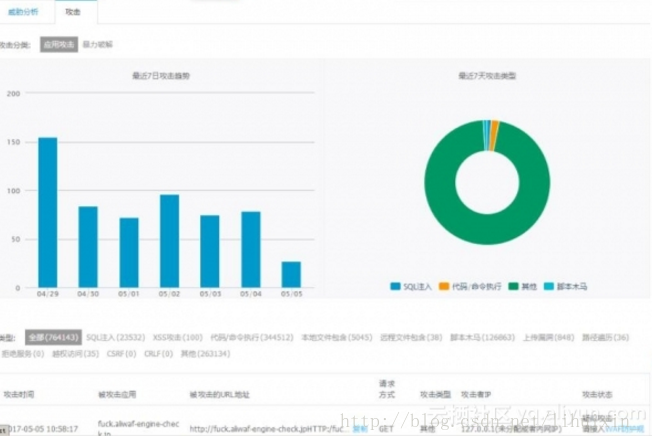652x441 pixels.
Task: Filter by SQL注入(23532)
Action: point(116,338)
